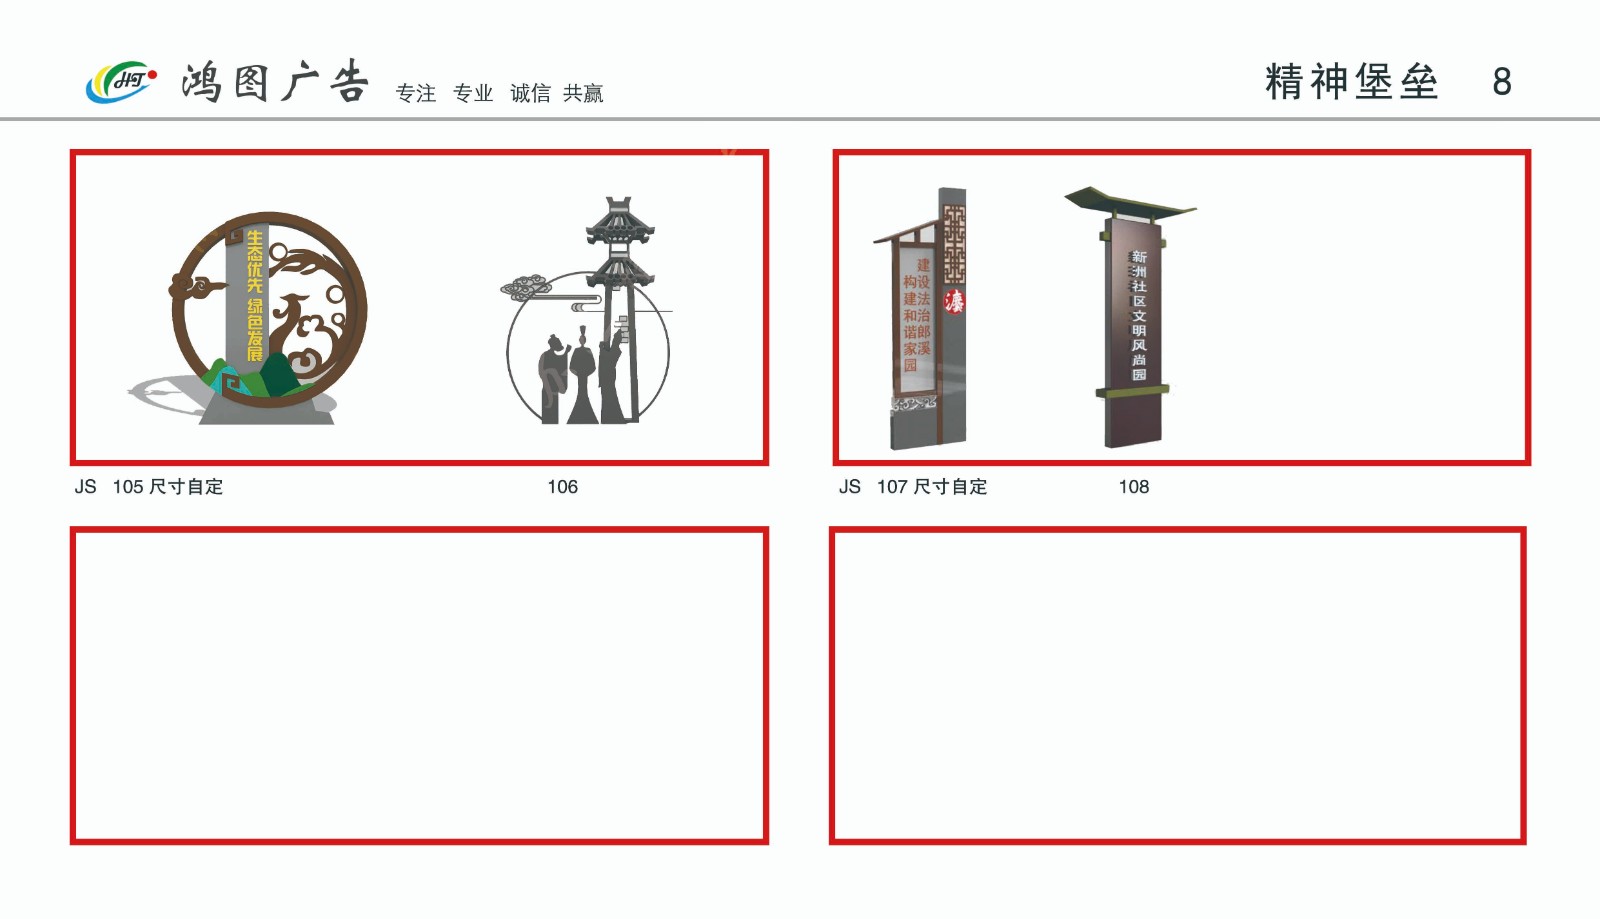Click the page number 8
The width and height of the screenshot is (1600, 919).
click(x=1501, y=82)
